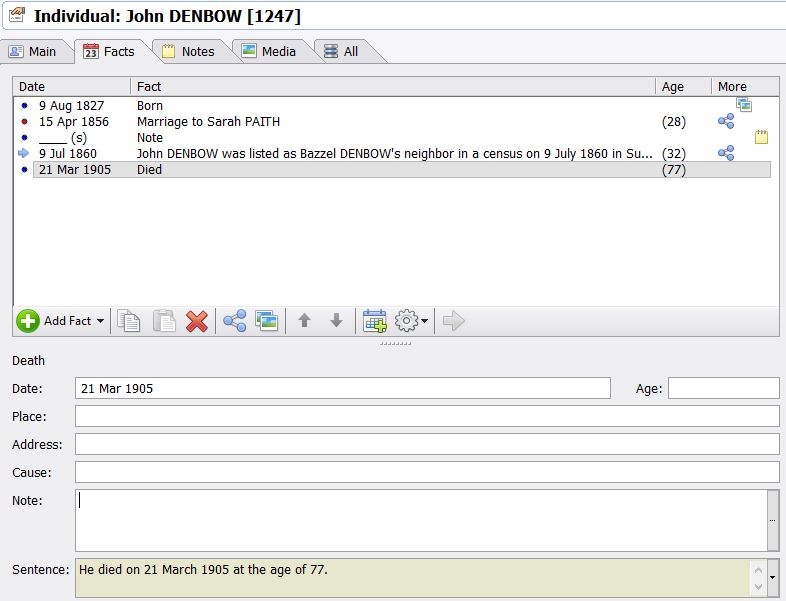Click into the Place input field
Viewport: 786px width, 601px height.
[x=426, y=416]
